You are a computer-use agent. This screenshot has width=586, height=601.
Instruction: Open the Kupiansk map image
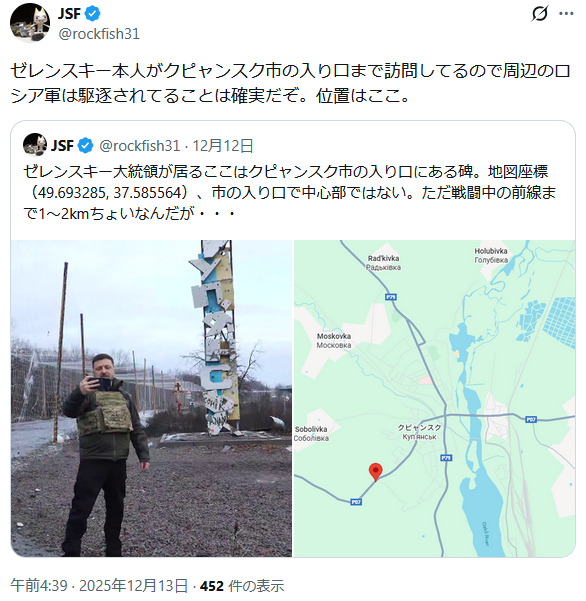[x=435, y=398]
